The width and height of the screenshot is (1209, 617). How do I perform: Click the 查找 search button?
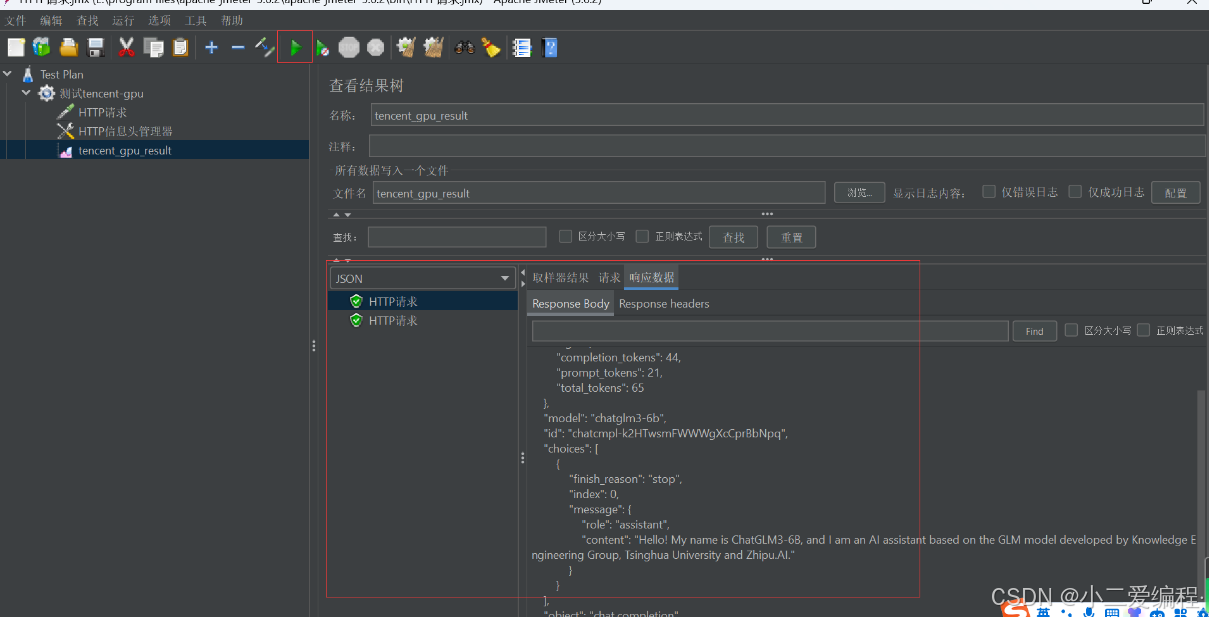coord(734,237)
